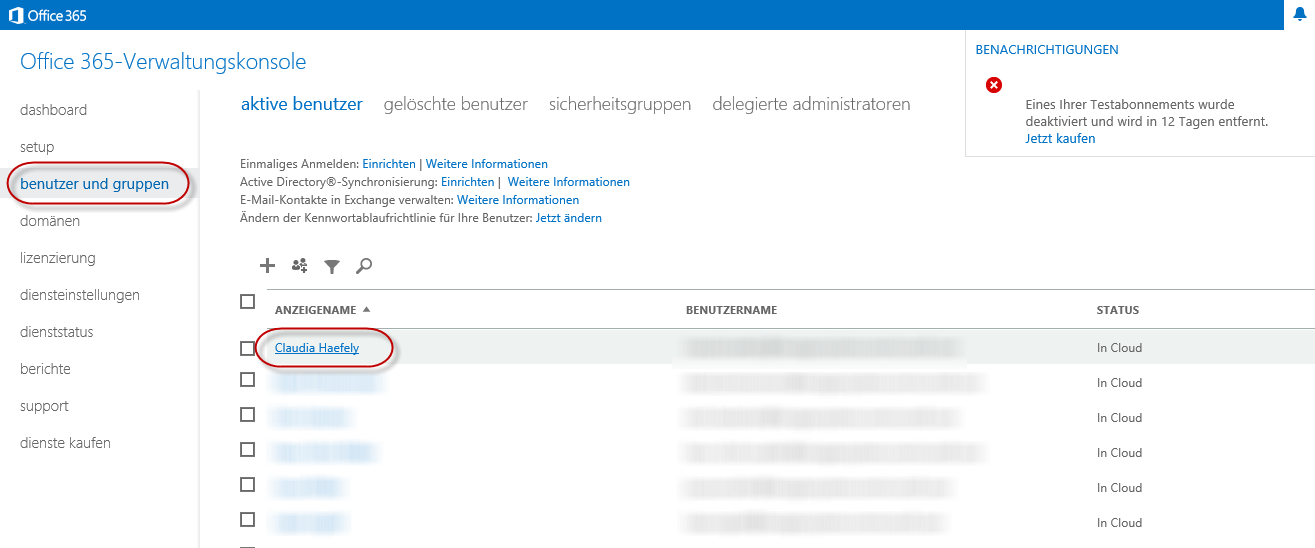This screenshot has width=1315, height=548.
Task: Open dashboard in the sidebar
Action: [53, 110]
